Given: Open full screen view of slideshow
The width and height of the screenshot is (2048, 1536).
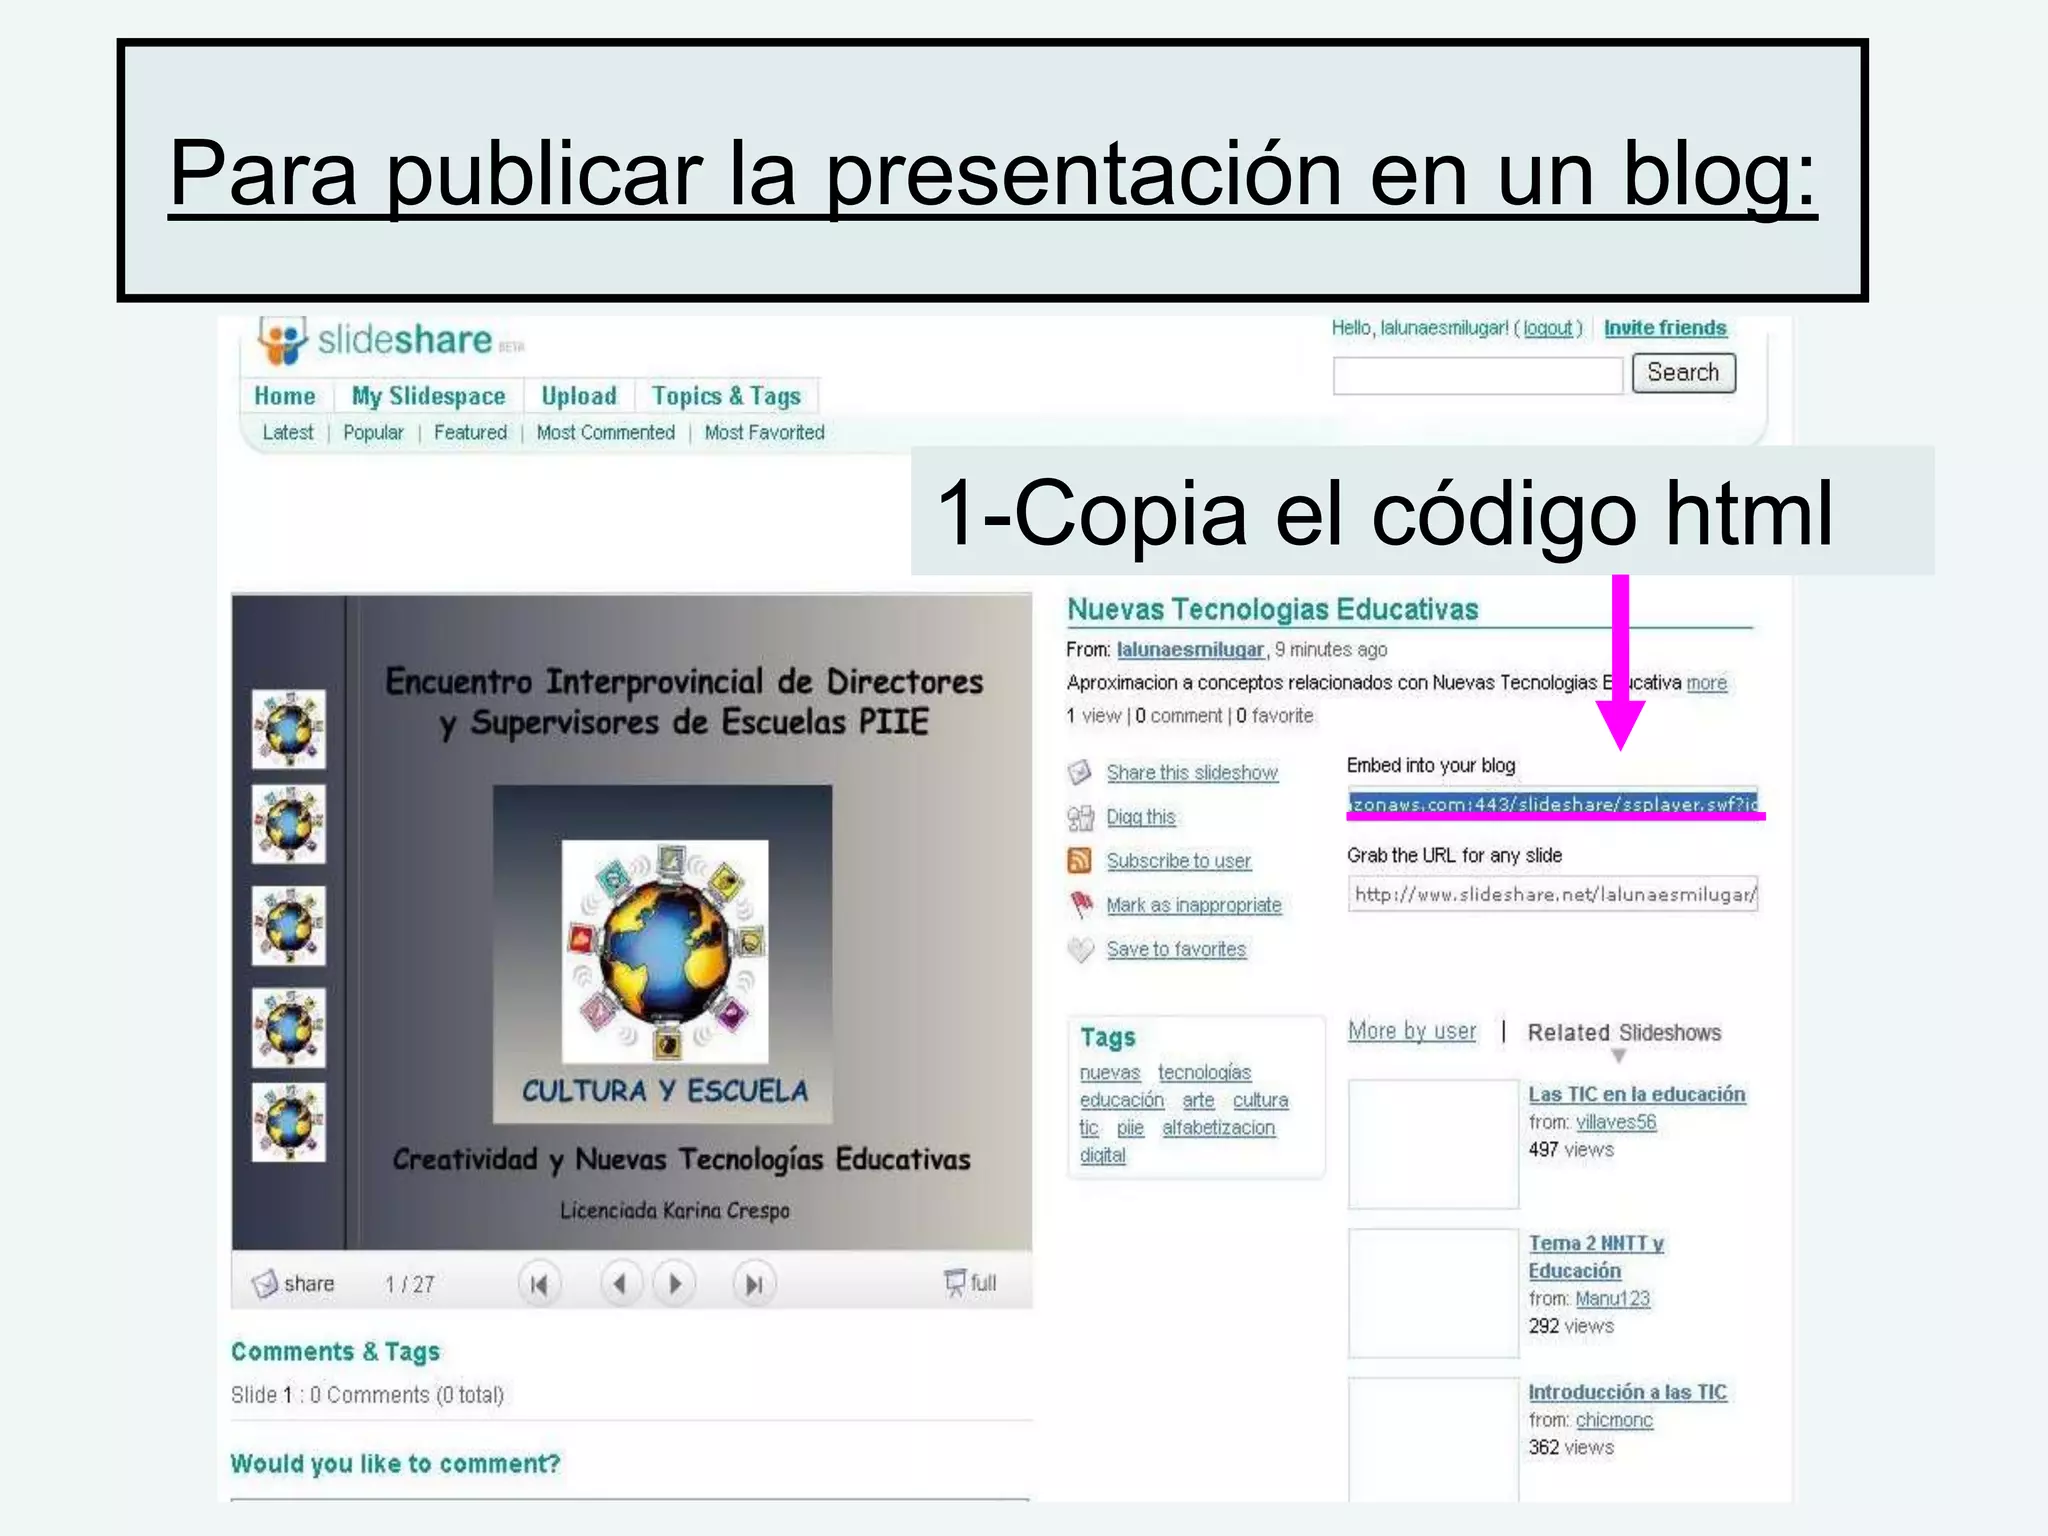Looking at the screenshot, I should tap(970, 1282).
